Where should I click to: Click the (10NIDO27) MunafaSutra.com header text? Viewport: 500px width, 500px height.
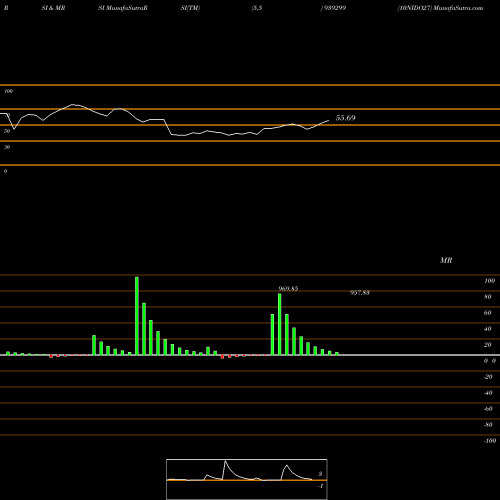point(440,8)
